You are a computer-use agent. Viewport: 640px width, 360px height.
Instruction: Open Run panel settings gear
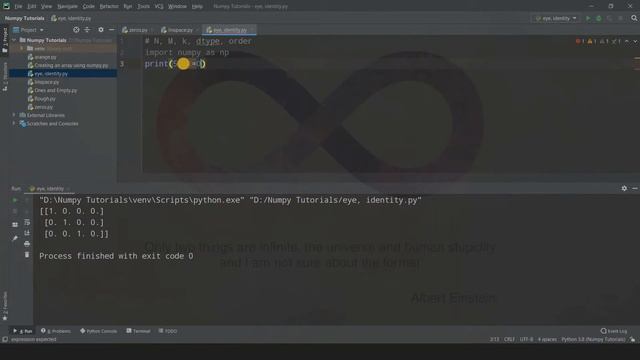point(624,188)
